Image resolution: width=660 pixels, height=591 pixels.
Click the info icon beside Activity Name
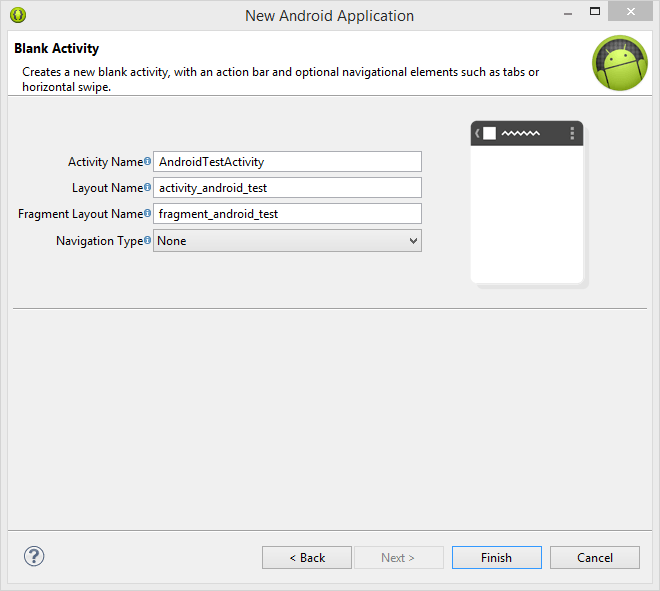[147, 161]
